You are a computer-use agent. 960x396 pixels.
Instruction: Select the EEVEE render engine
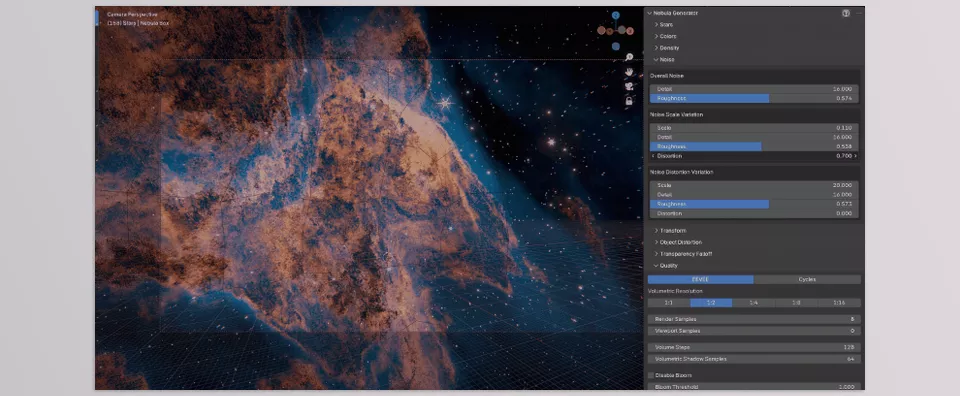point(700,279)
